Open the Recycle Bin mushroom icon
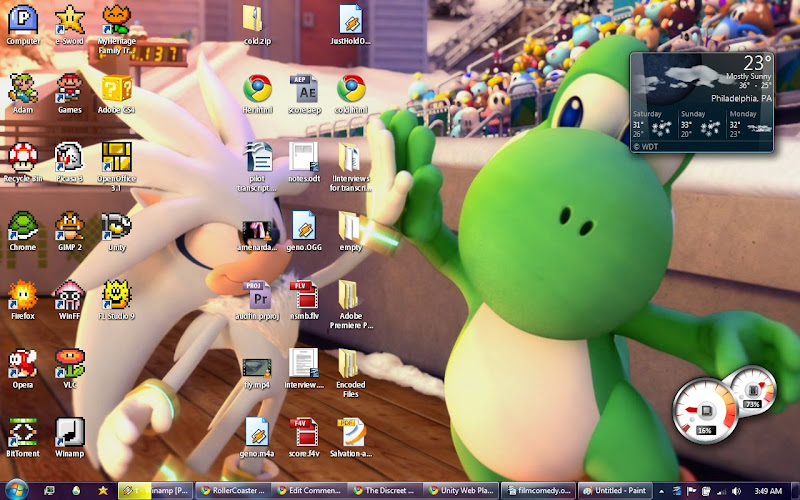The width and height of the screenshot is (800, 500). pos(23,158)
